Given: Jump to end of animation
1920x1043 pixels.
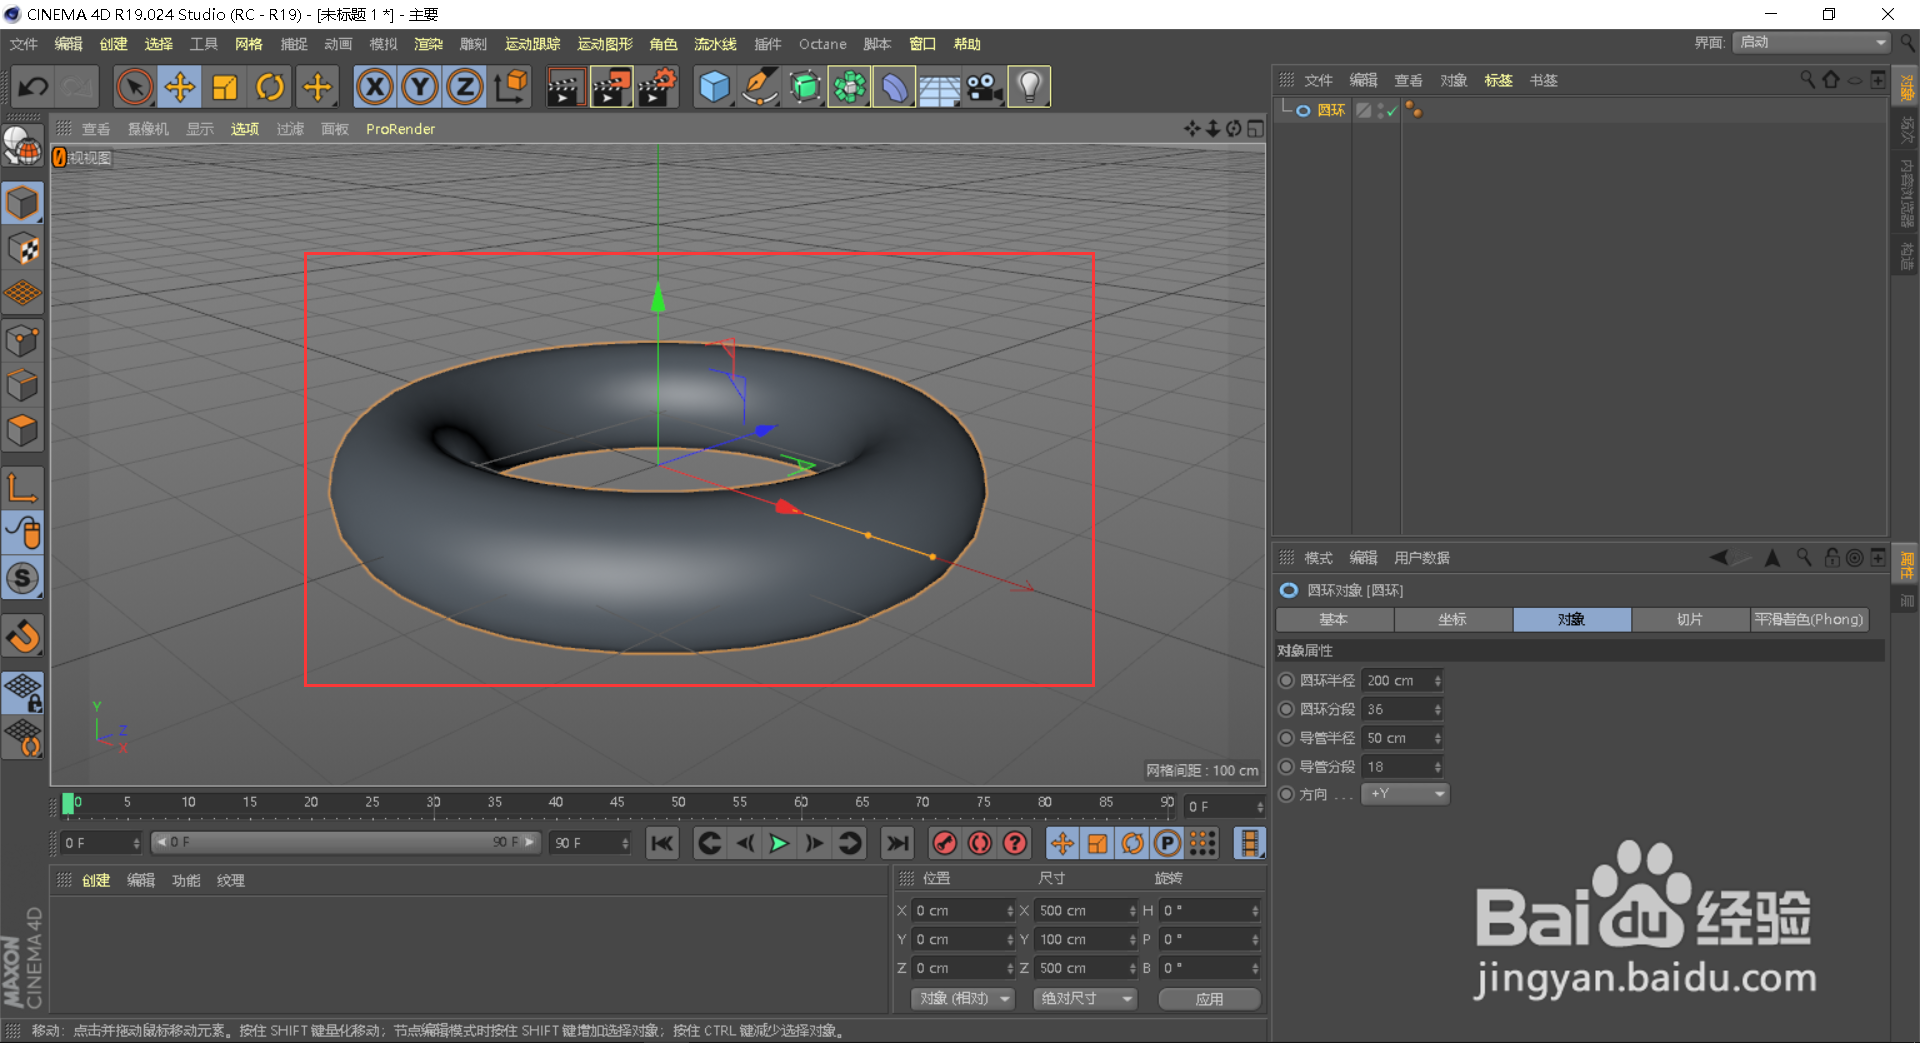Looking at the screenshot, I should [x=898, y=844].
